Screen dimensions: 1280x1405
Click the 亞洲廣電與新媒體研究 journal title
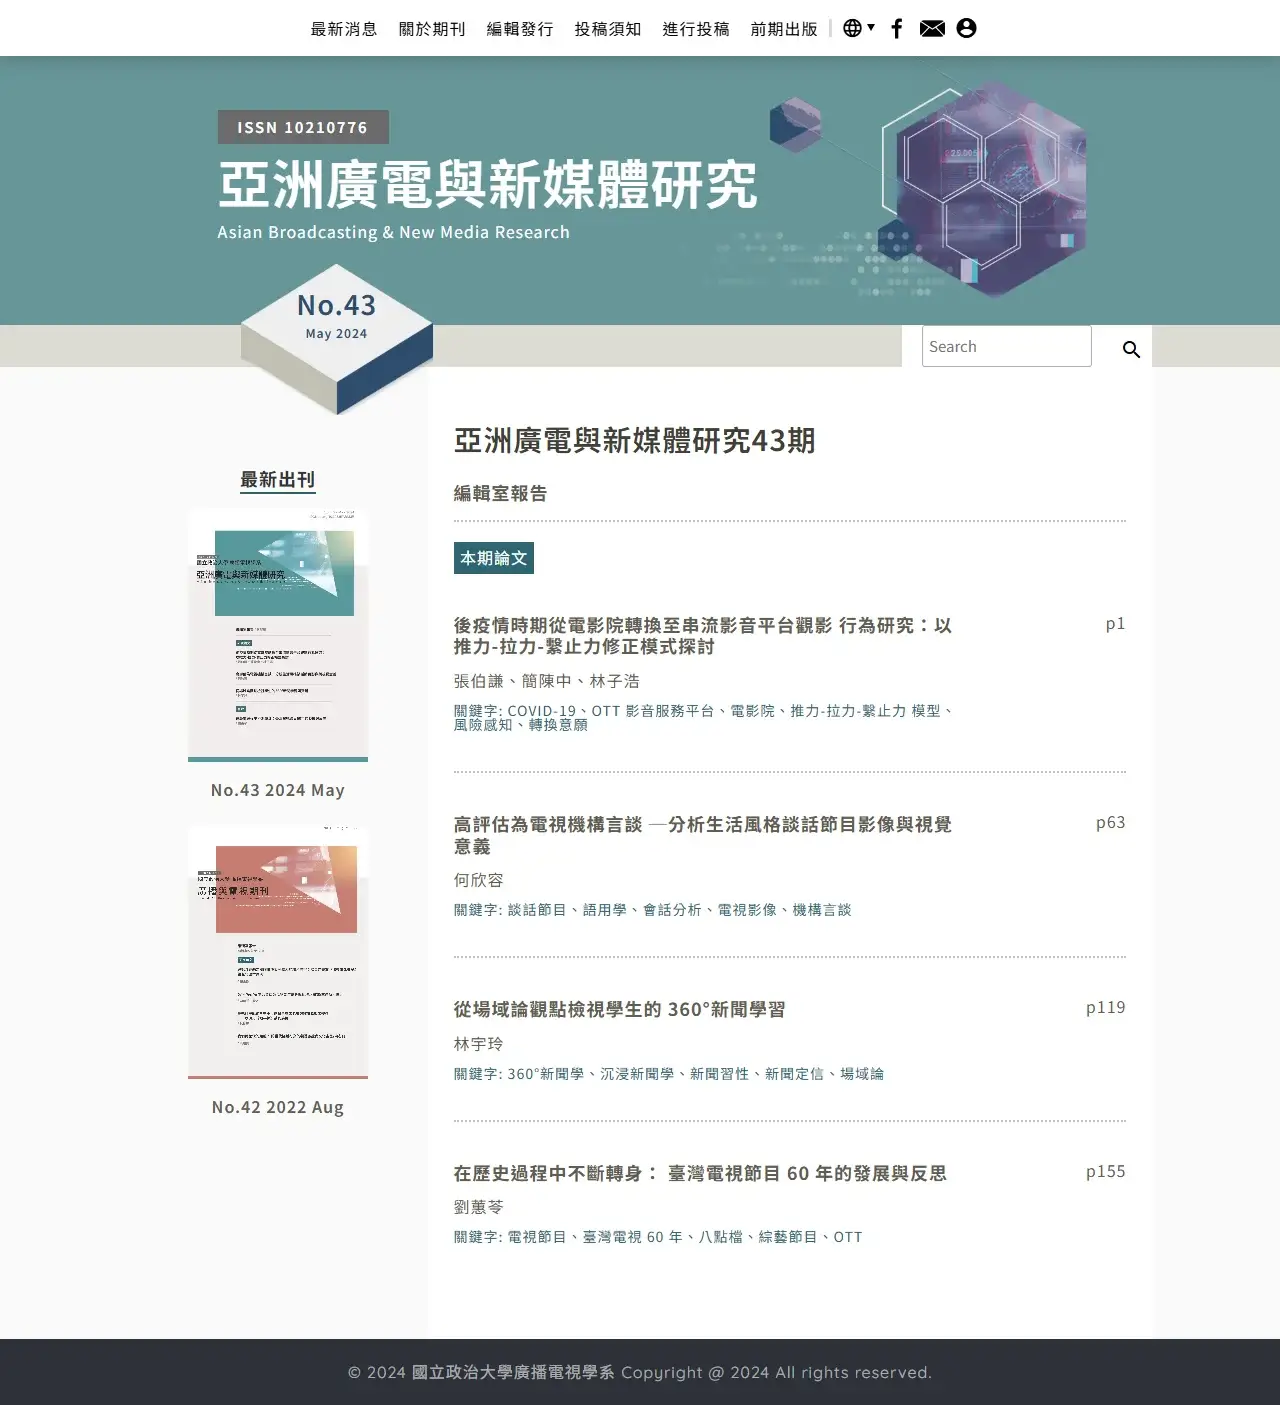click(488, 185)
